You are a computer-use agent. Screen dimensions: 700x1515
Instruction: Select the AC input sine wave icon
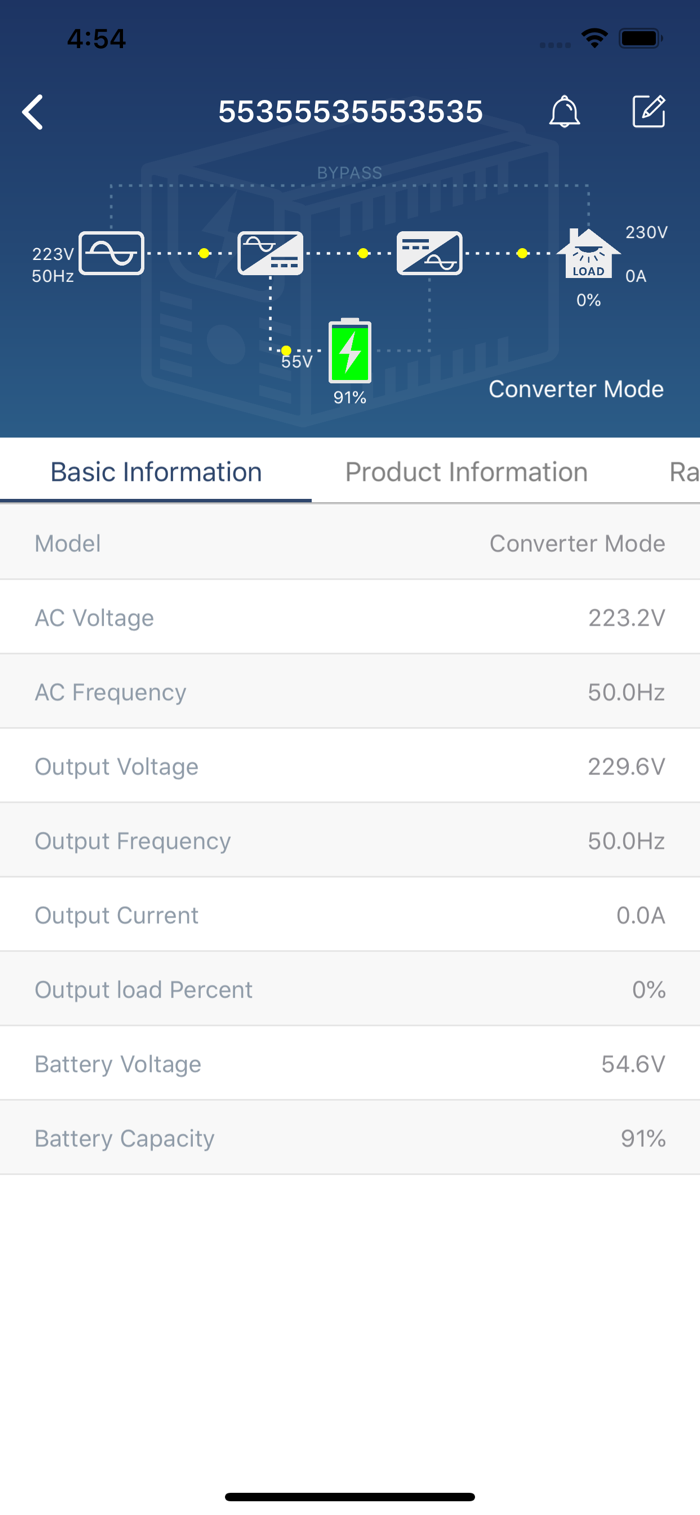(111, 253)
